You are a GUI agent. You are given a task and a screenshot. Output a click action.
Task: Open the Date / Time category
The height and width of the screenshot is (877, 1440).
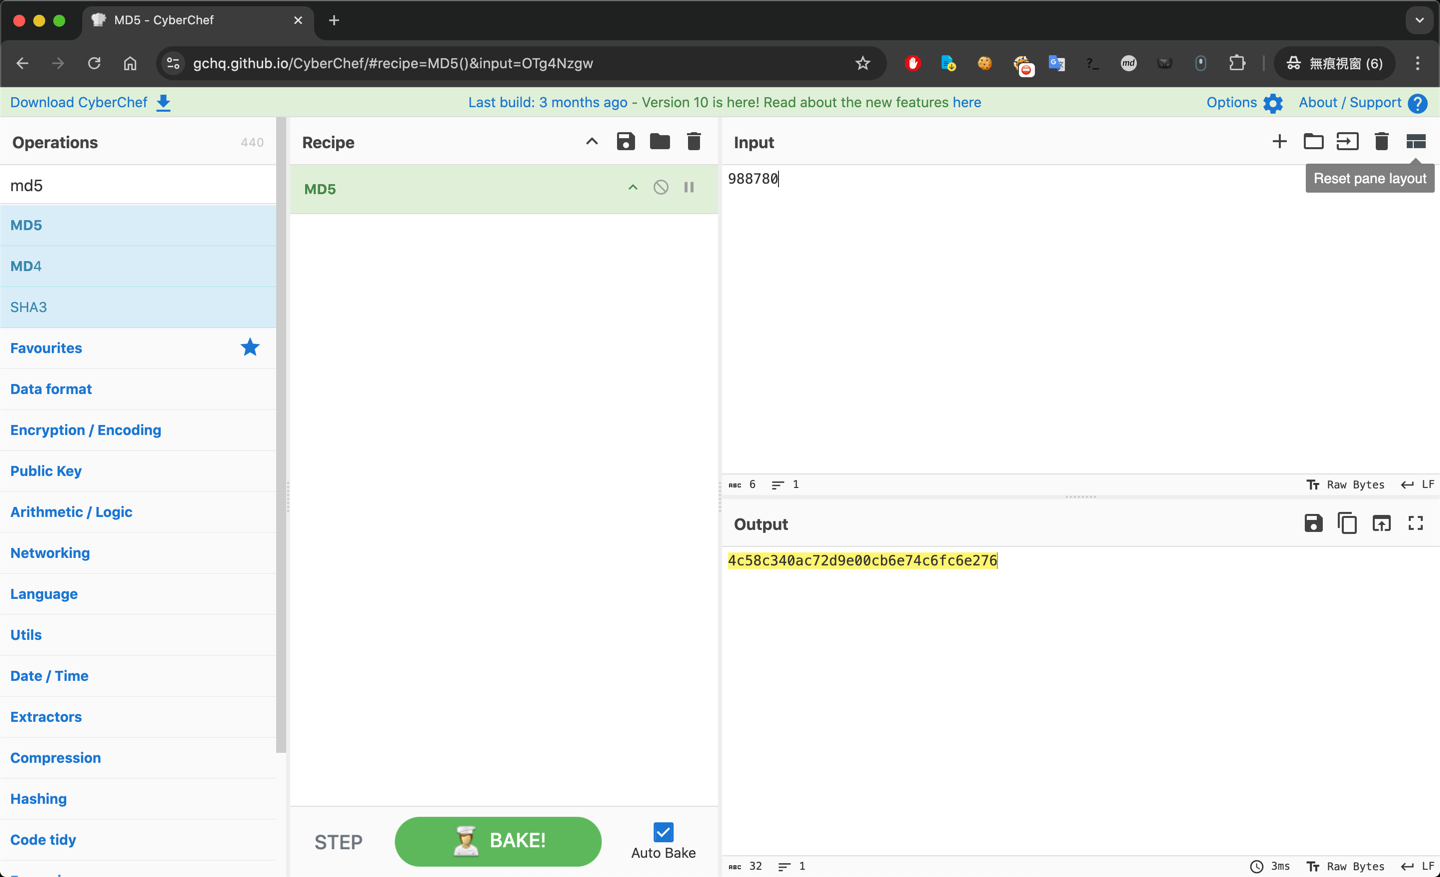tap(138, 676)
